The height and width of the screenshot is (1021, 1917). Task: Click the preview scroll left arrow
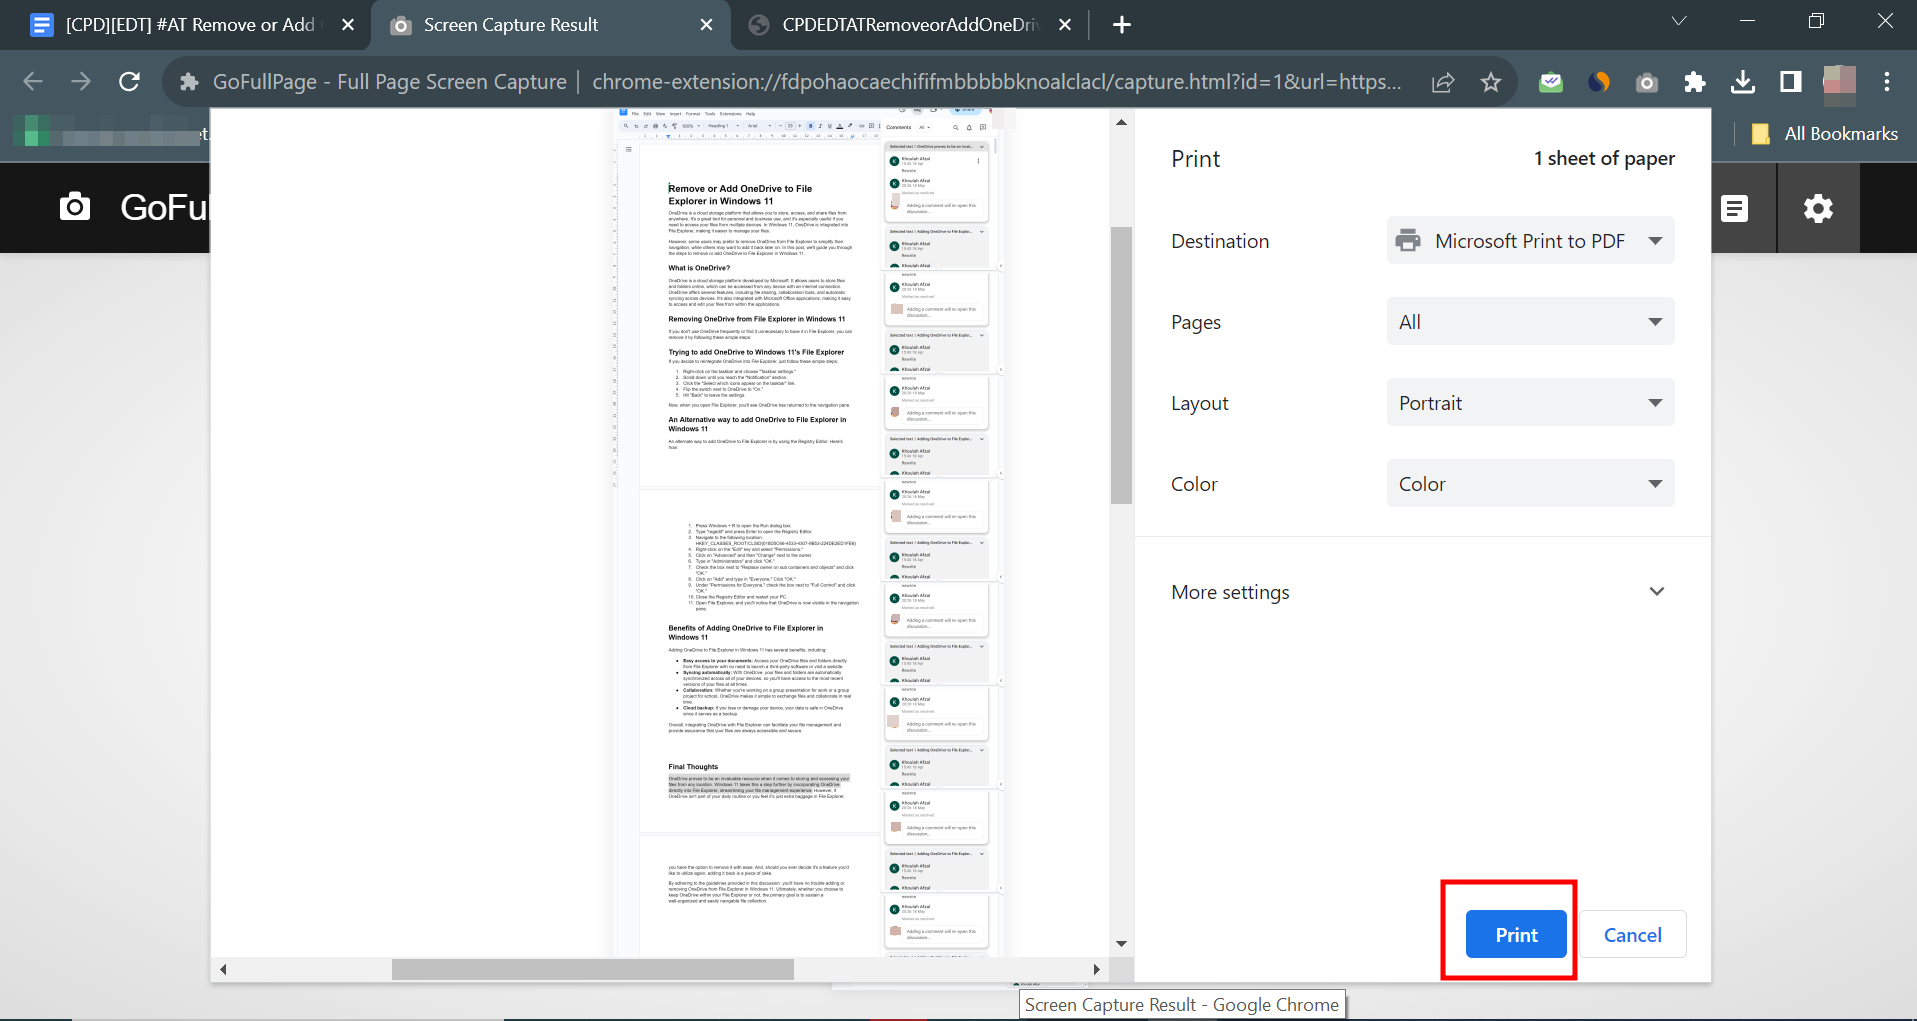[223, 969]
